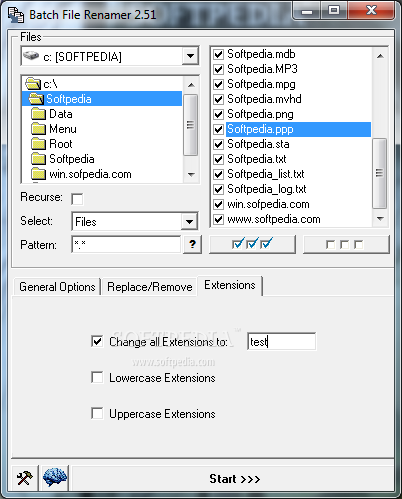The height and width of the screenshot is (499, 402).
Task: Uncheck Softpedia.png file checkbox
Action: coord(218,114)
